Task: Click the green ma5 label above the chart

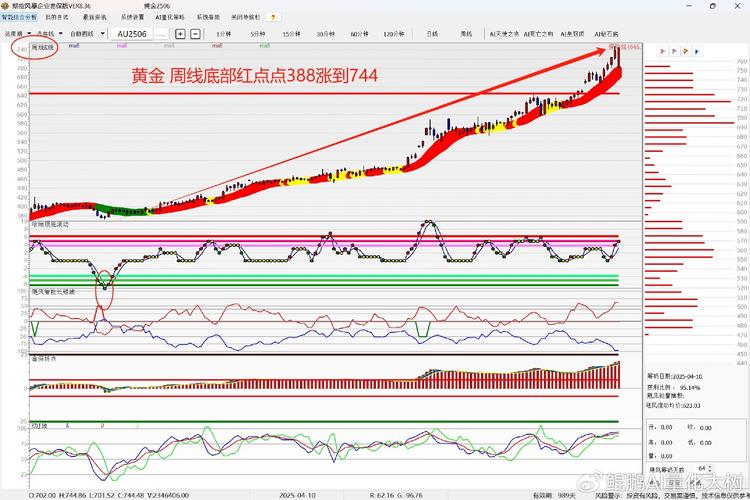Action: pos(265,46)
